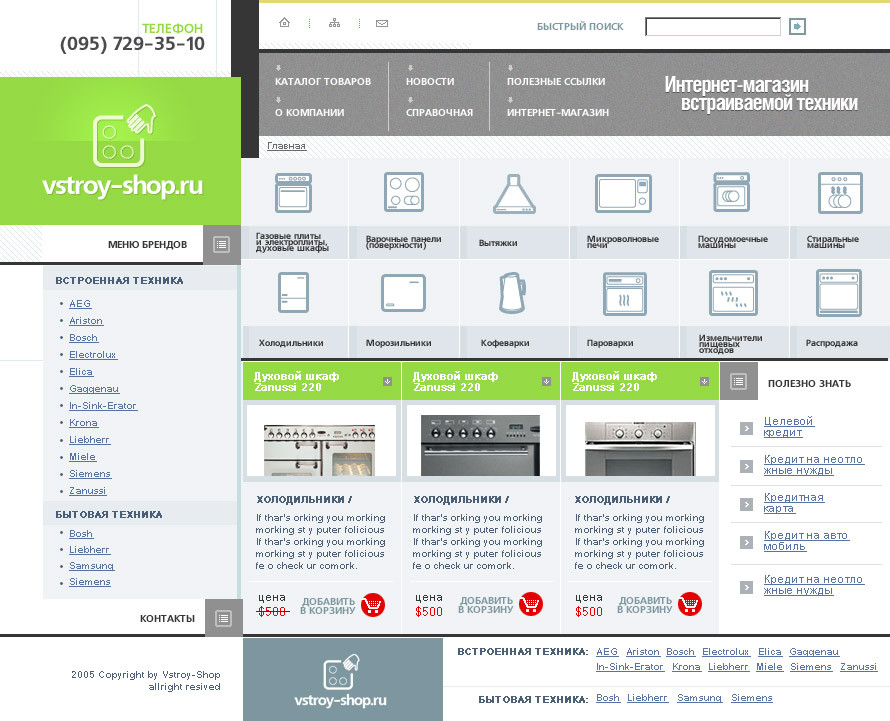Go to СПРАВОЧНАЯ menu item
Screen dimensions: 890x721
(x=439, y=112)
